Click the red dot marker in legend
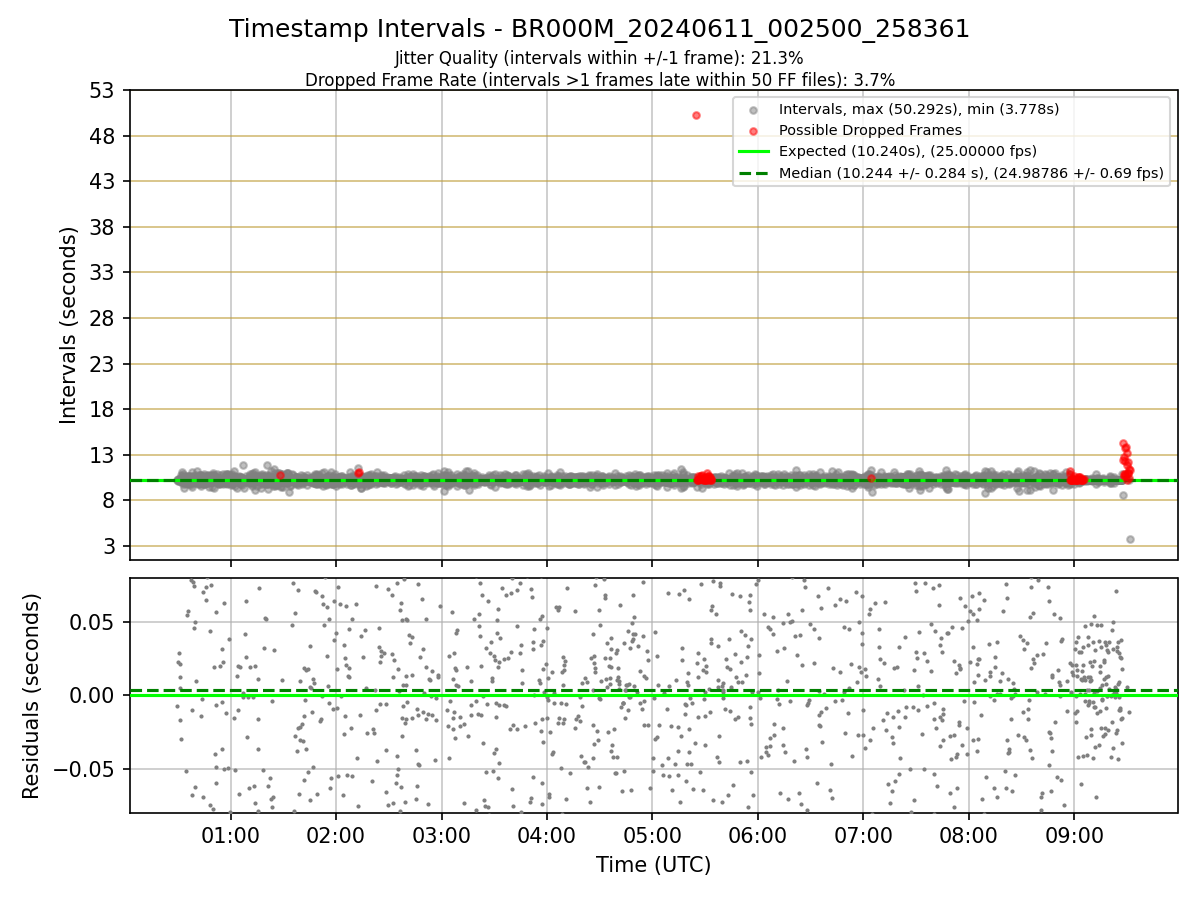 click(x=754, y=131)
